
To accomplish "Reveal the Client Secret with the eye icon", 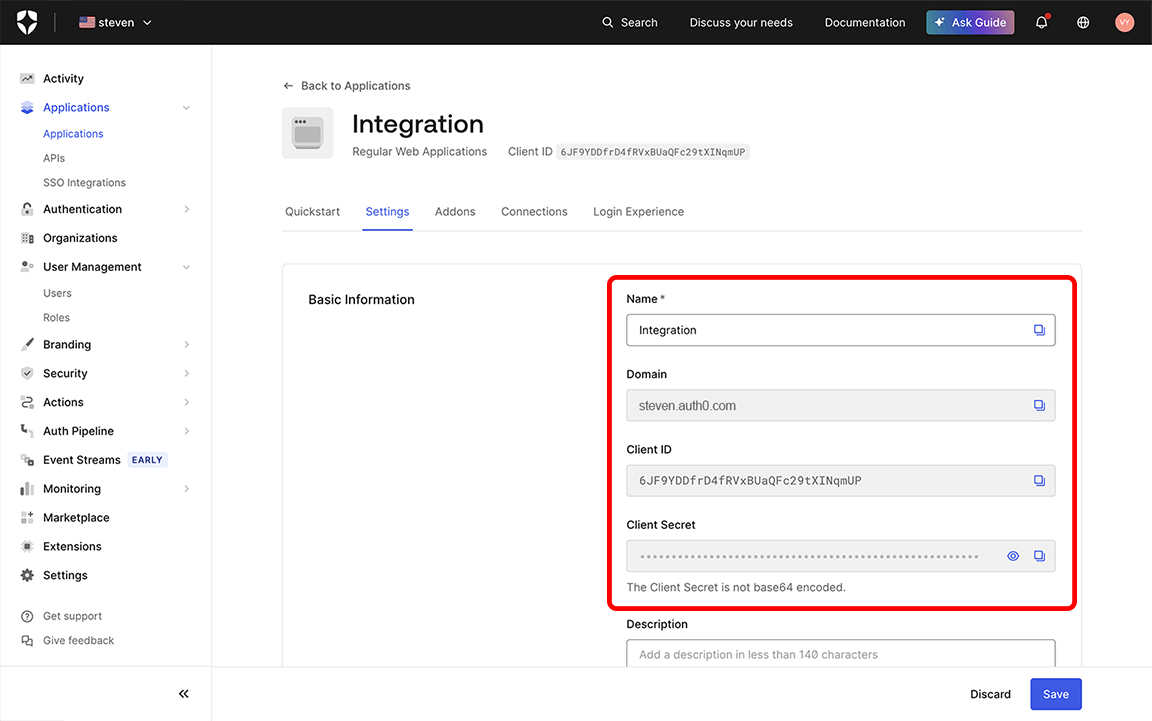I will [x=1013, y=555].
